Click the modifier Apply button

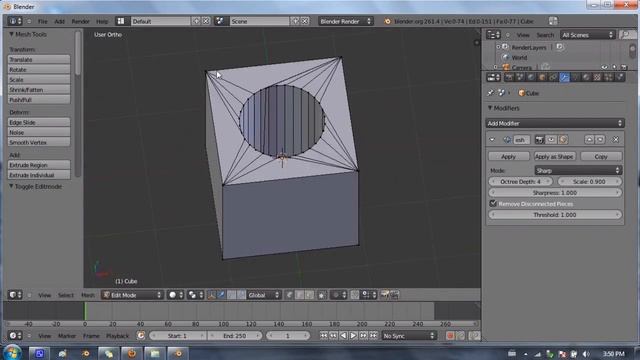(x=509, y=156)
